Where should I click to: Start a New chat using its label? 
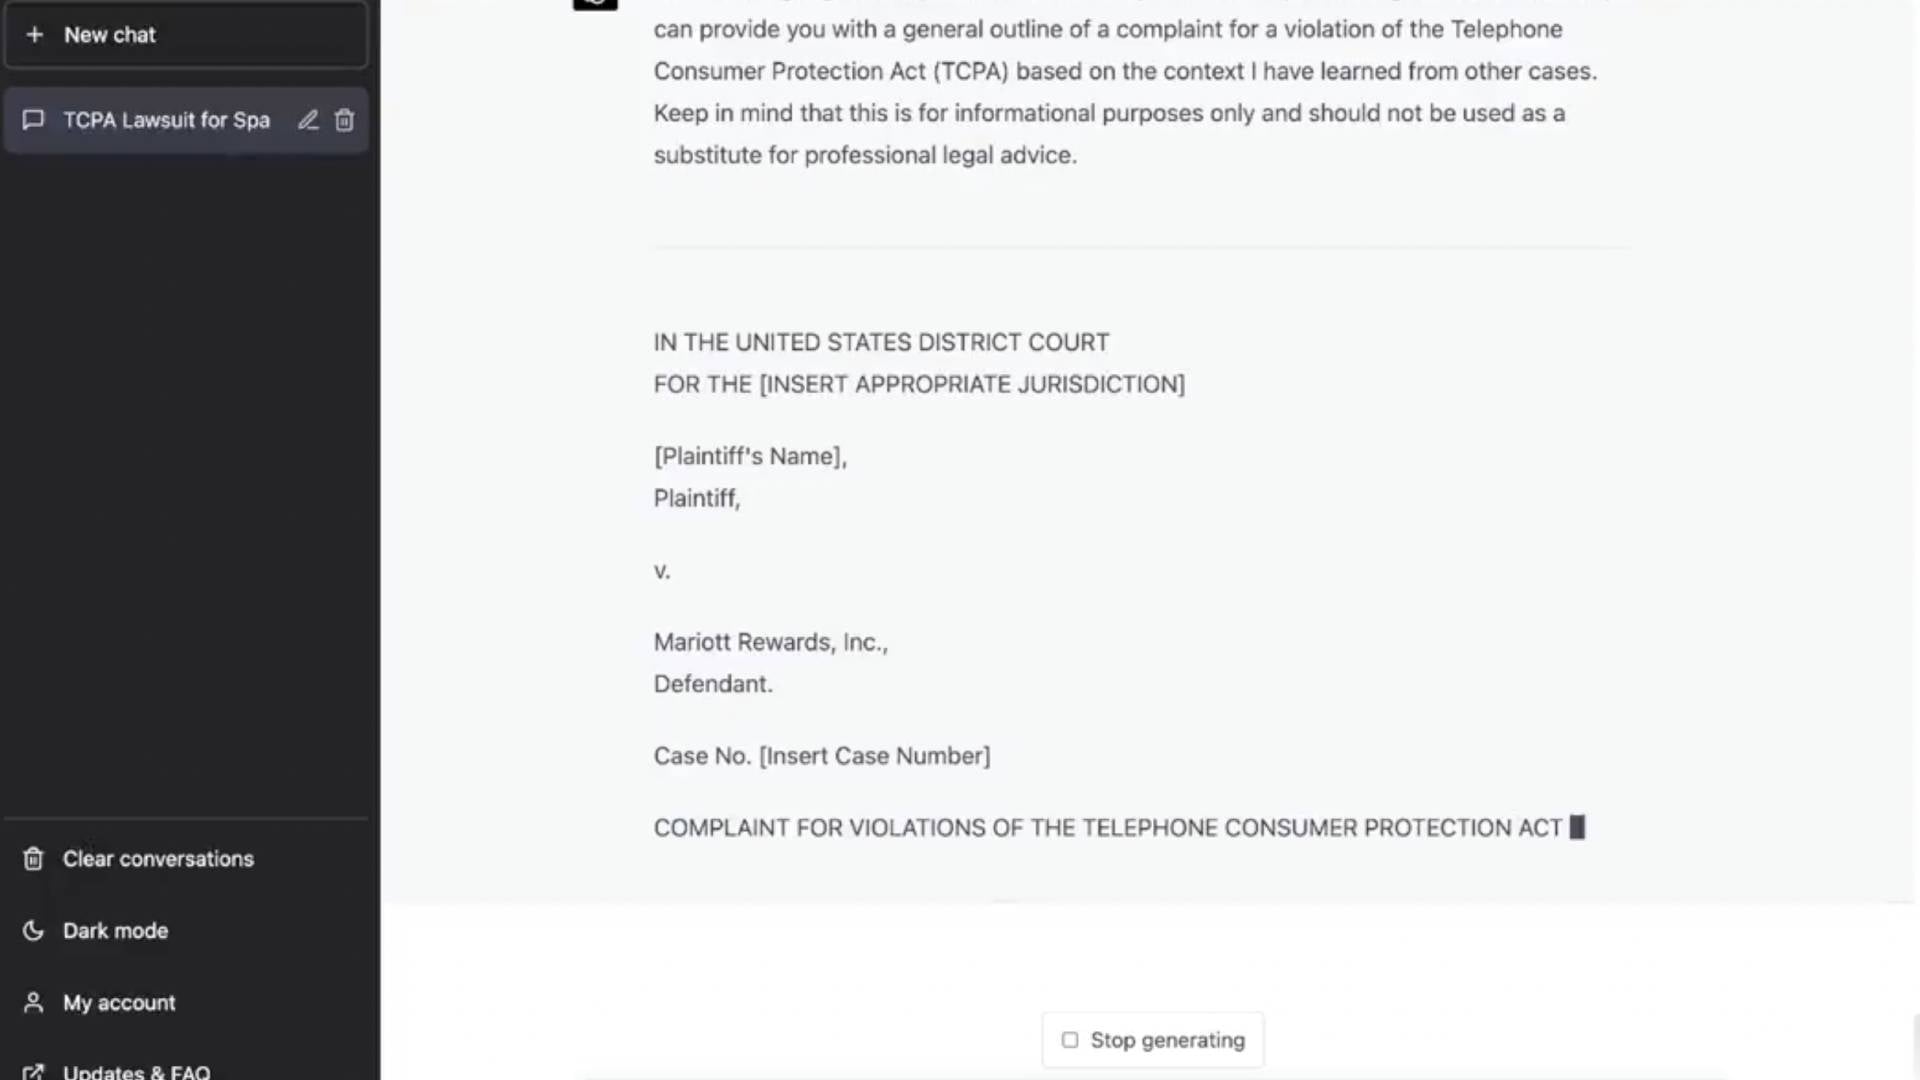[110, 35]
